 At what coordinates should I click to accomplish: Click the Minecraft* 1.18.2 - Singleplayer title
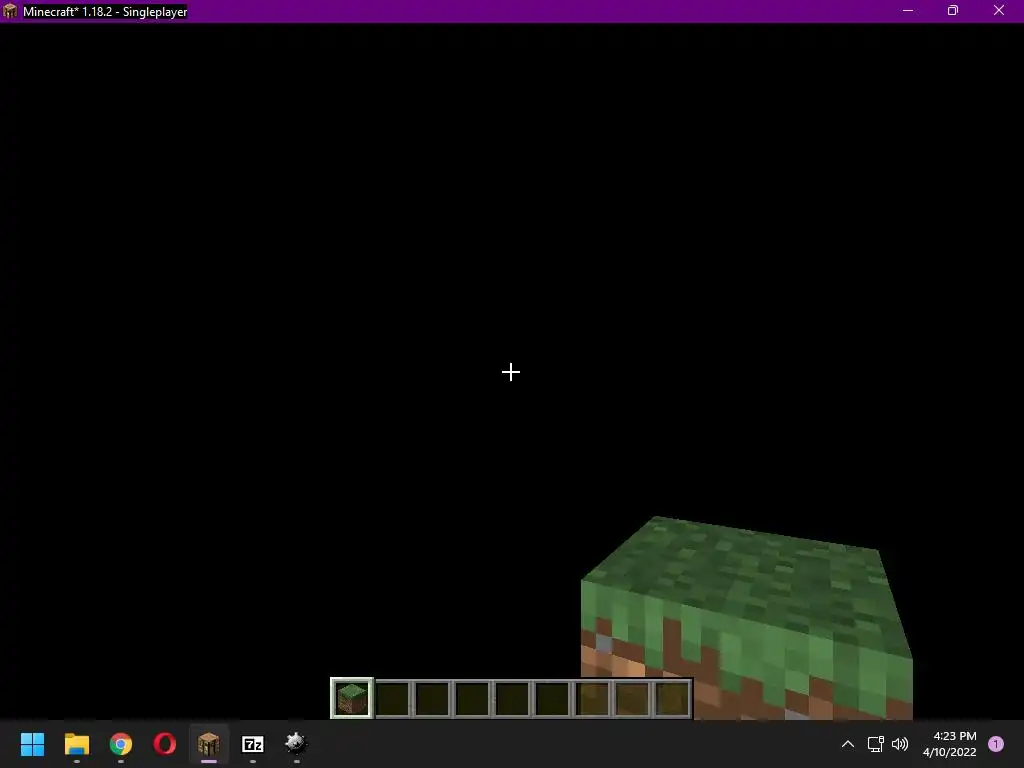(x=105, y=12)
